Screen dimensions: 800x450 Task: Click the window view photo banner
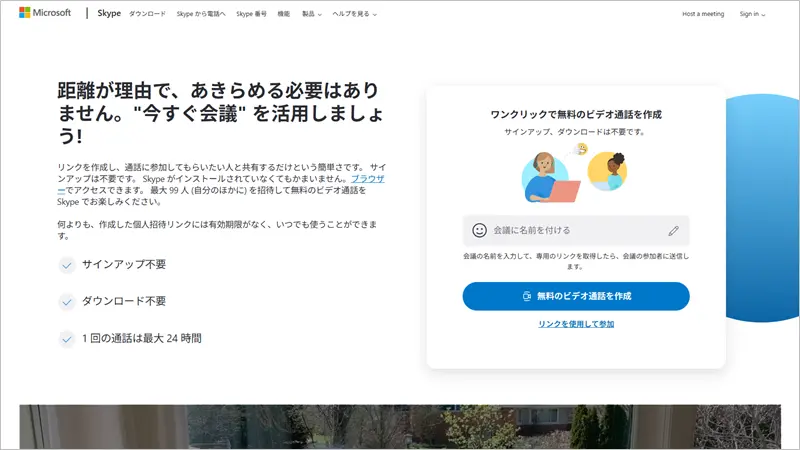pos(400,427)
